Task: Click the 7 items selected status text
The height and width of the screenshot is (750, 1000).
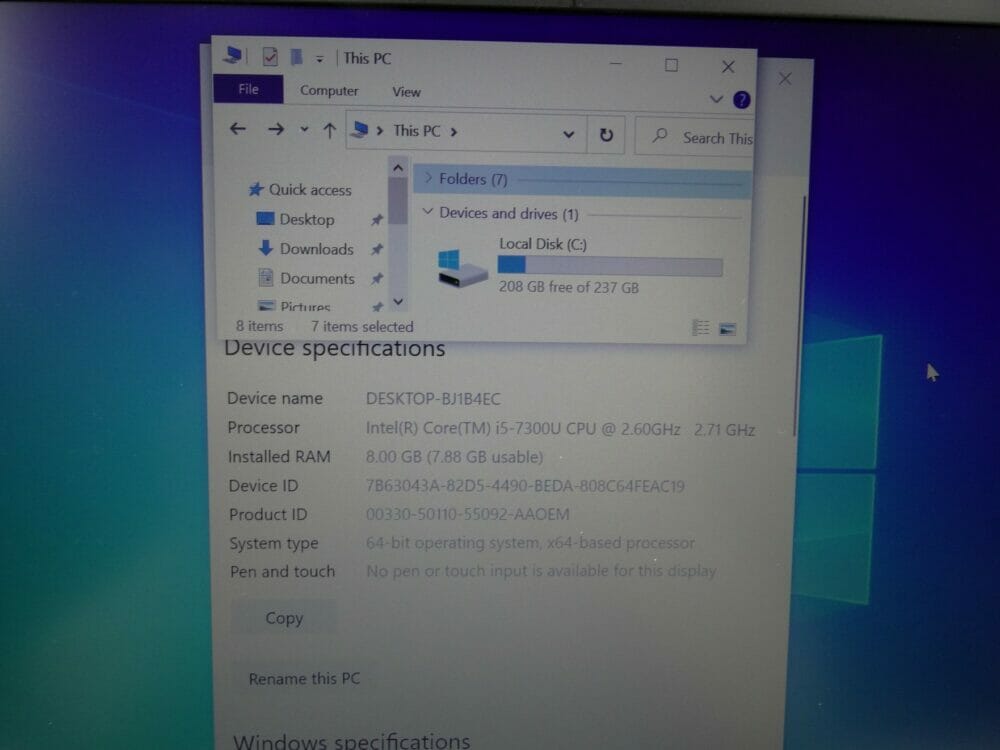Action: pyautogui.click(x=362, y=327)
